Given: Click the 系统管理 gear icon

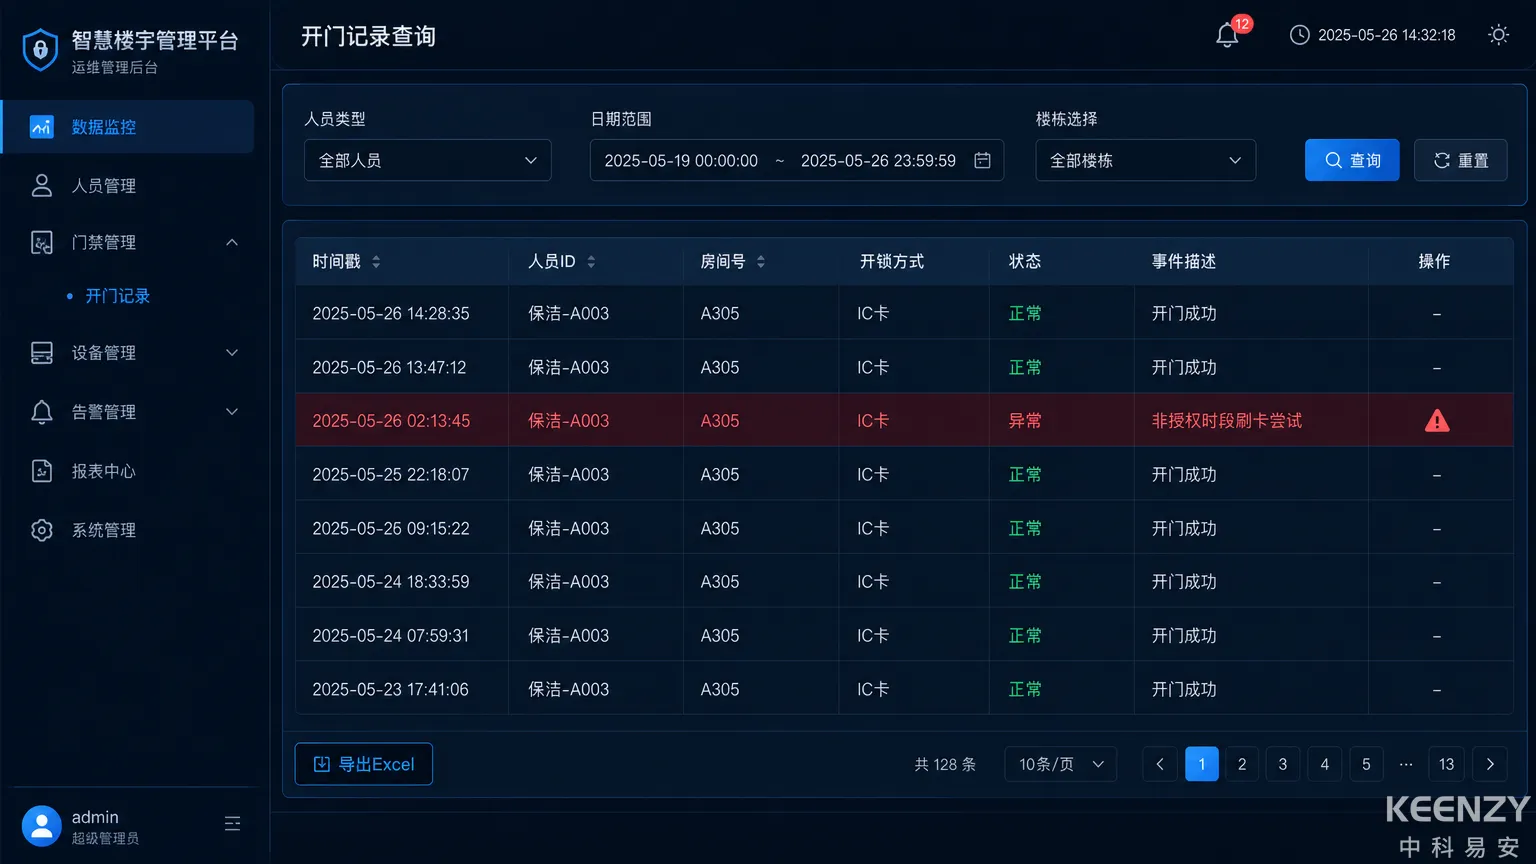Looking at the screenshot, I should point(41,530).
